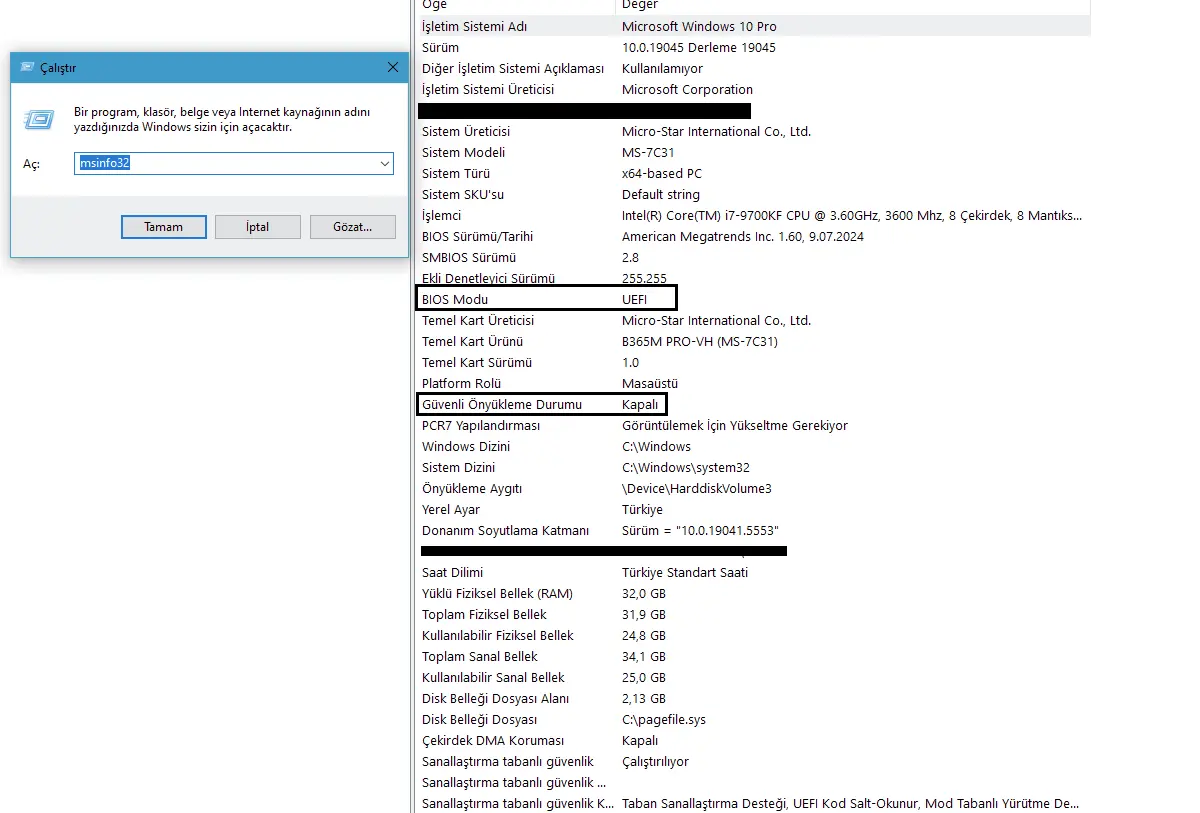Click the C:\pagefile.sys value
The height and width of the screenshot is (813, 1200).
665,719
